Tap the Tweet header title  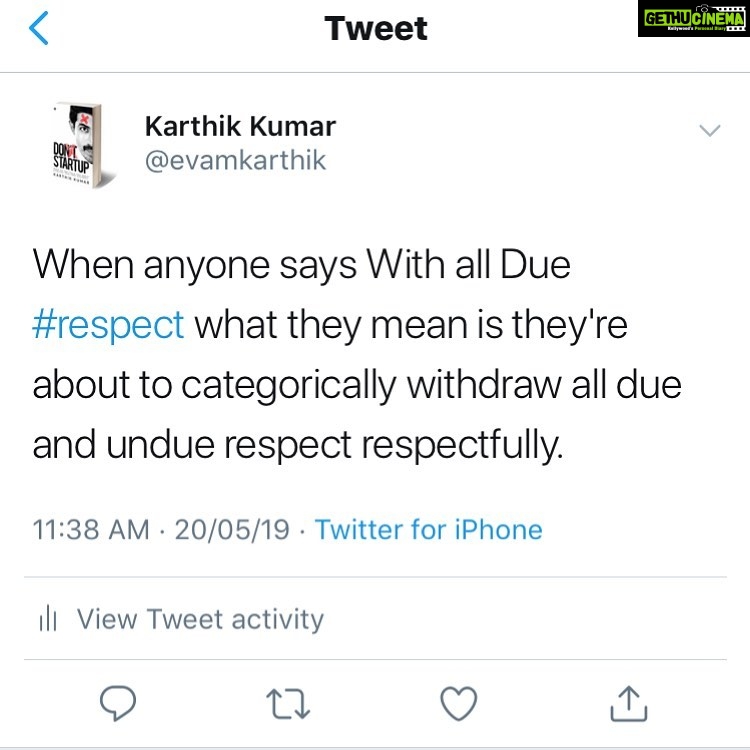(x=375, y=28)
